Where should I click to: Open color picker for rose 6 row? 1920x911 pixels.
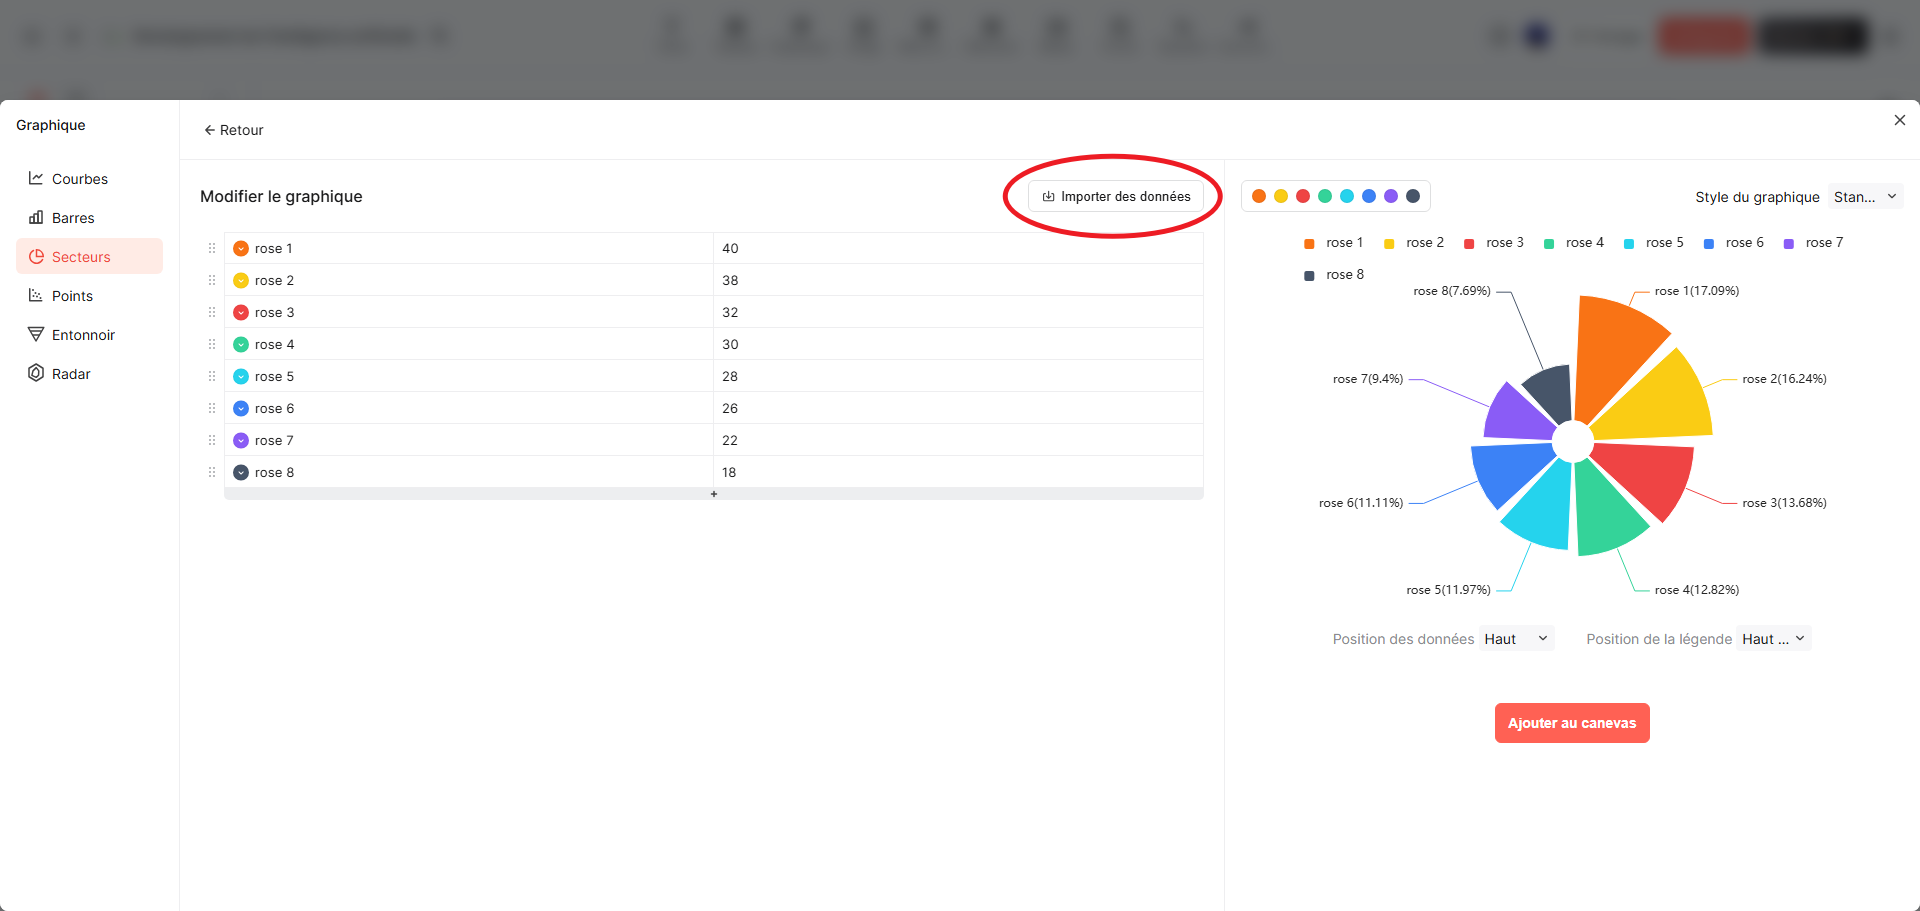coord(241,409)
